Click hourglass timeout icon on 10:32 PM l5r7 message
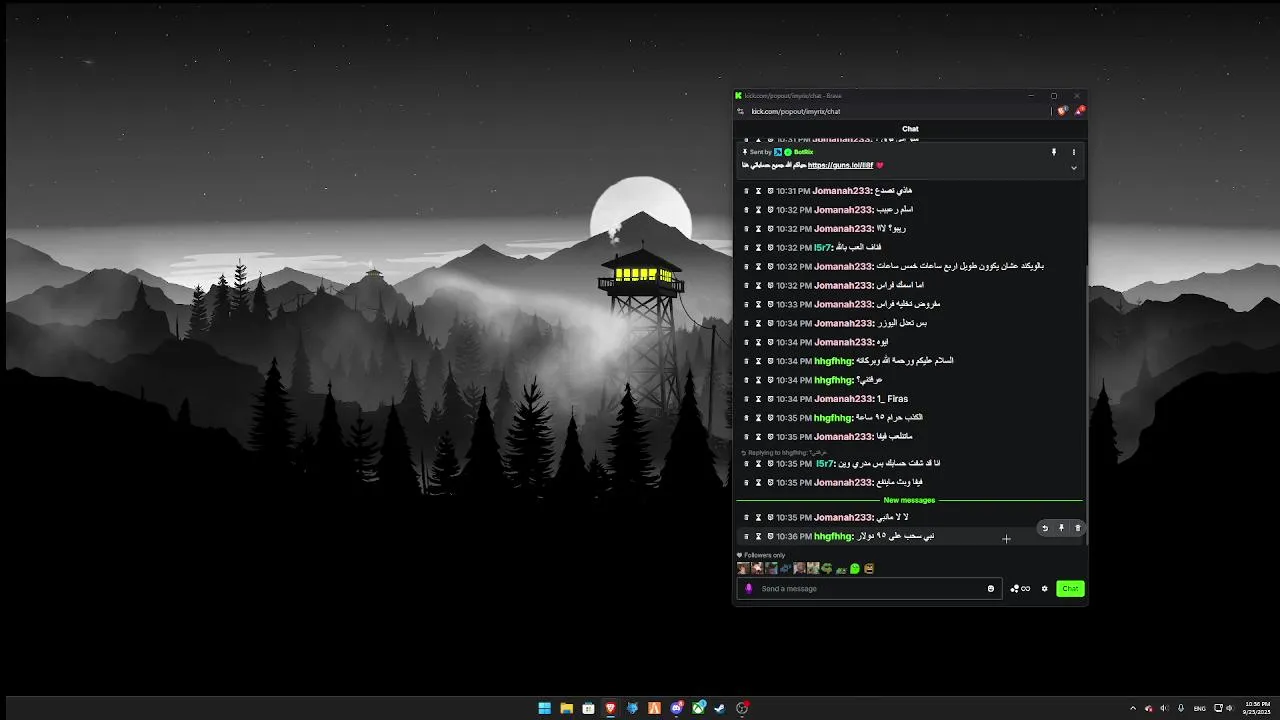Screen dimensions: 1280x720 (758, 247)
